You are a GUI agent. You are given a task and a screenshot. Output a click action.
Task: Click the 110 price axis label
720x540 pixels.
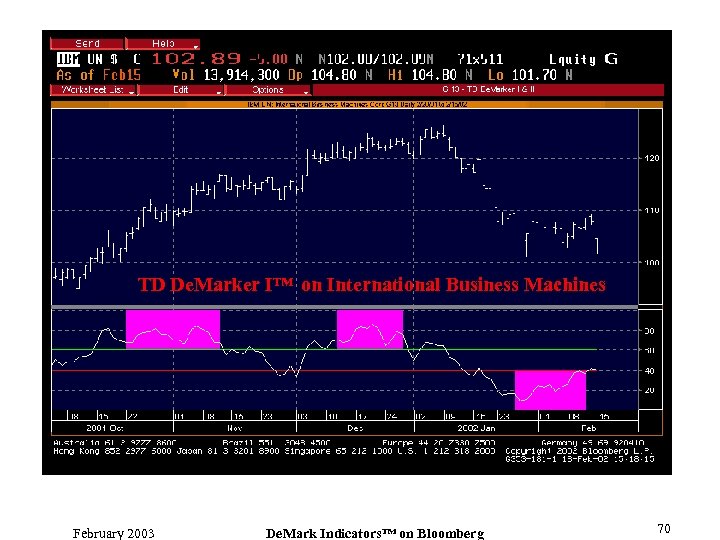coord(652,210)
